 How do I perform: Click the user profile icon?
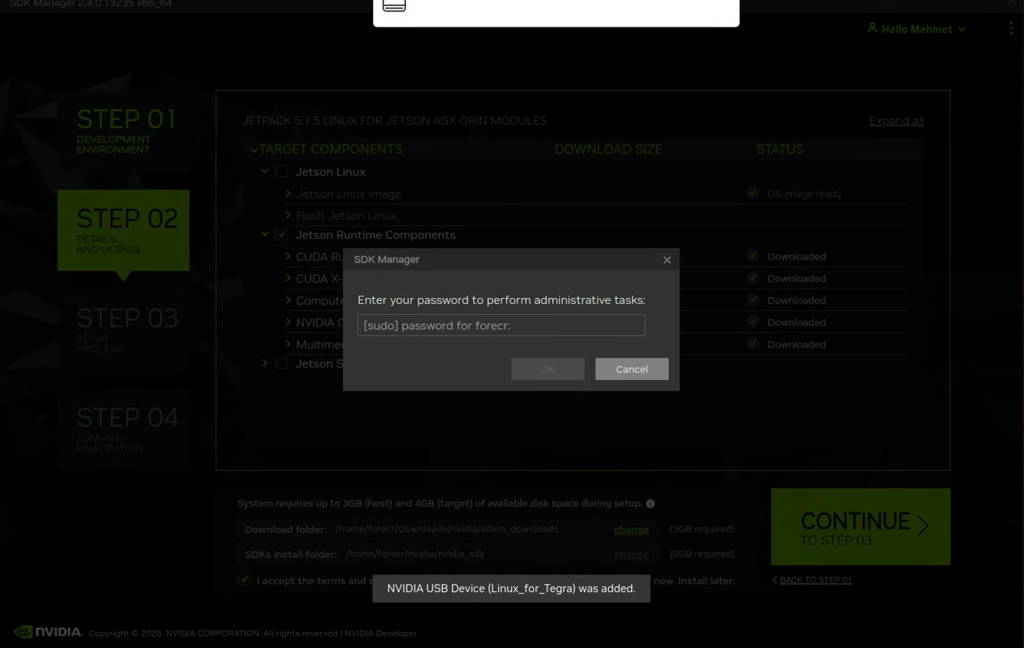click(872, 28)
